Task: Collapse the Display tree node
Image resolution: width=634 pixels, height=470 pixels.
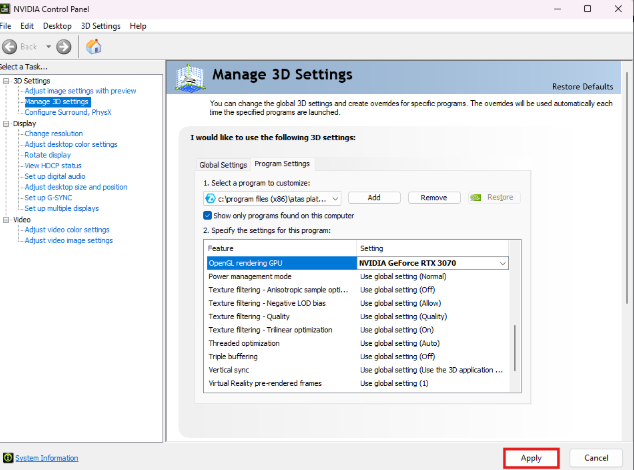Action: (6, 124)
